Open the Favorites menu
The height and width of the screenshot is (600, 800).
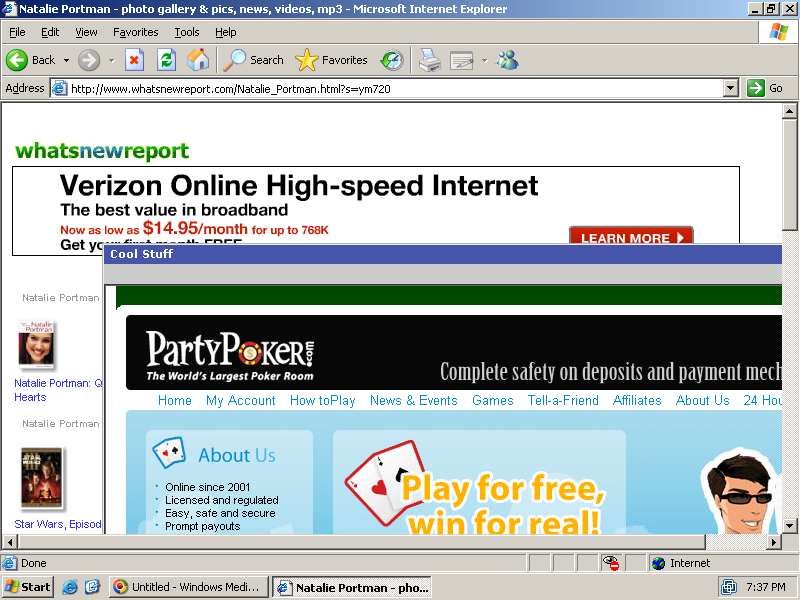(x=136, y=32)
